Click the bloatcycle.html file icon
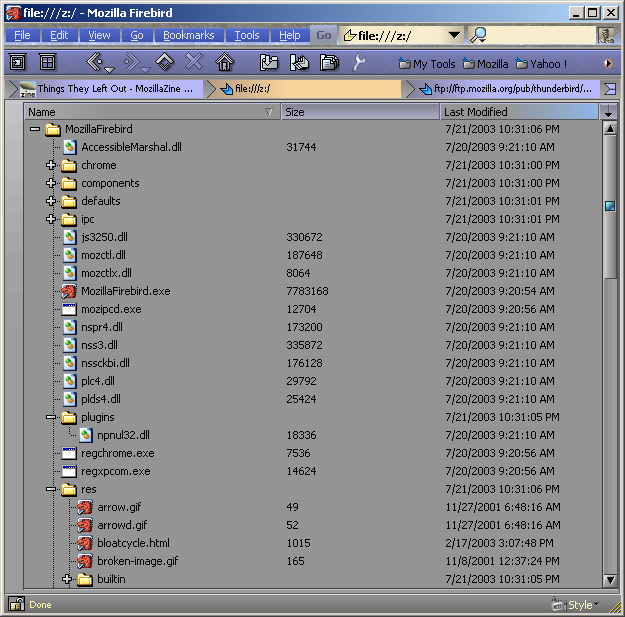 pos(85,543)
